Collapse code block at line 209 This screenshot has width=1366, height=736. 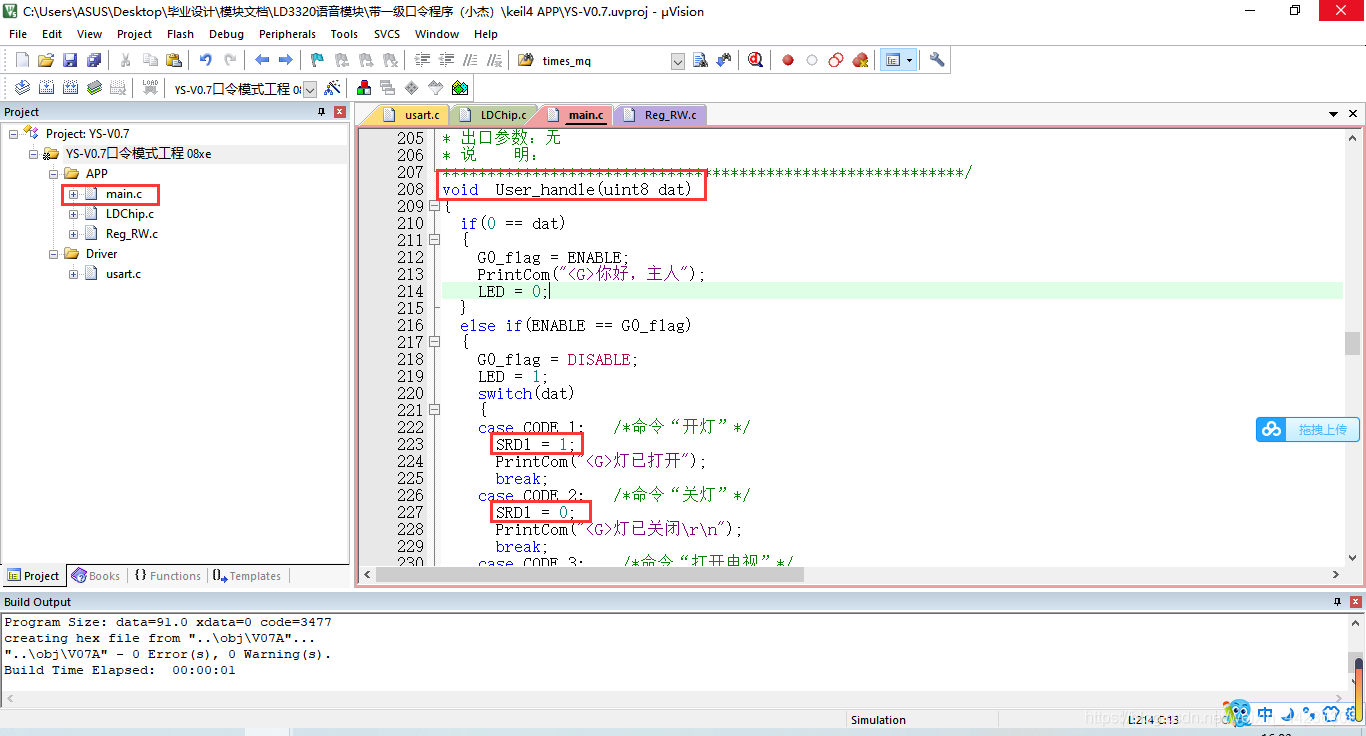pyautogui.click(x=434, y=206)
